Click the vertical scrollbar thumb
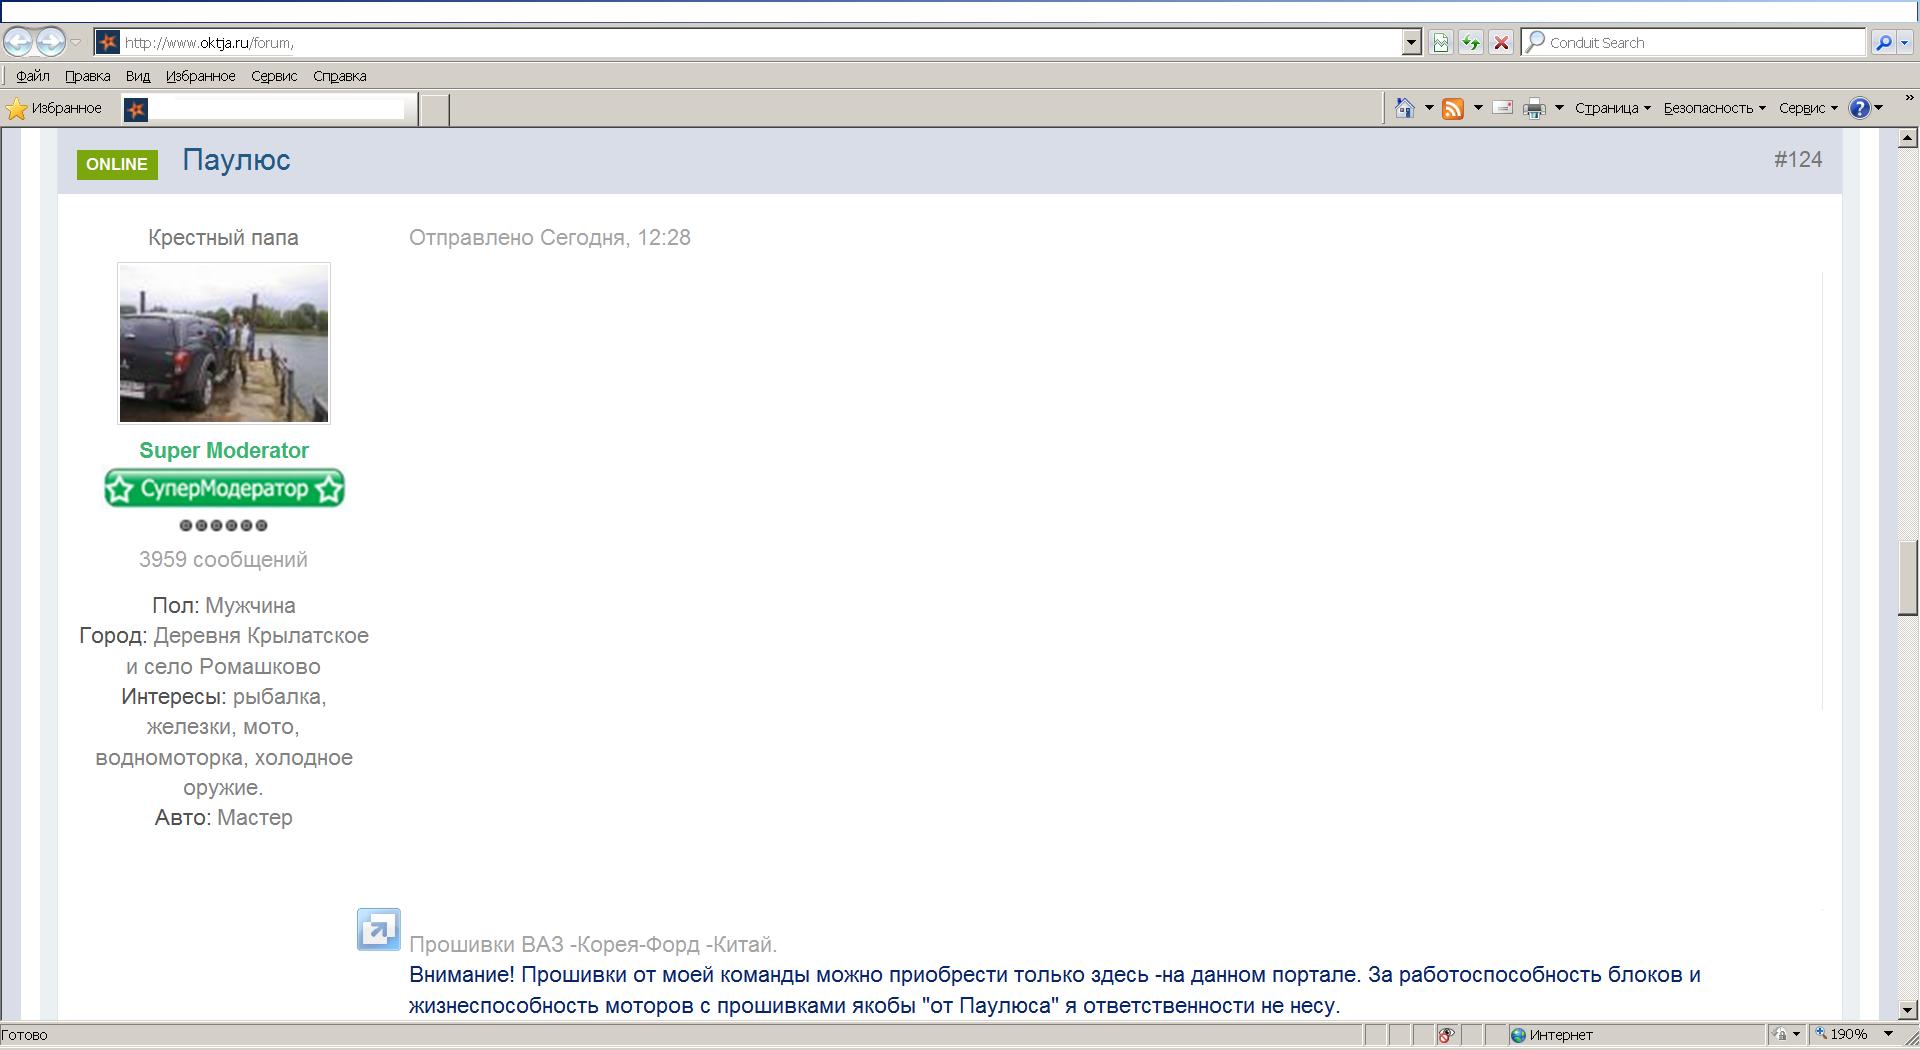 pos(1907,578)
